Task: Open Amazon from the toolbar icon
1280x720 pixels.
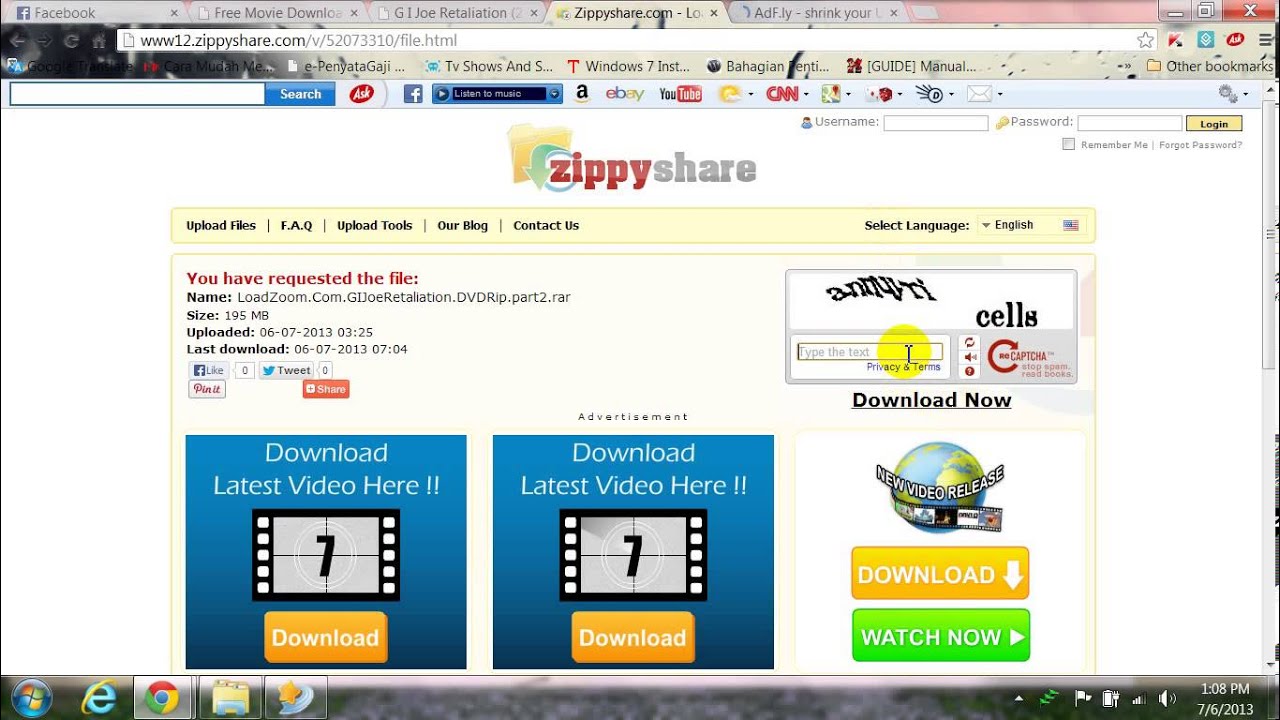Action: [582, 94]
